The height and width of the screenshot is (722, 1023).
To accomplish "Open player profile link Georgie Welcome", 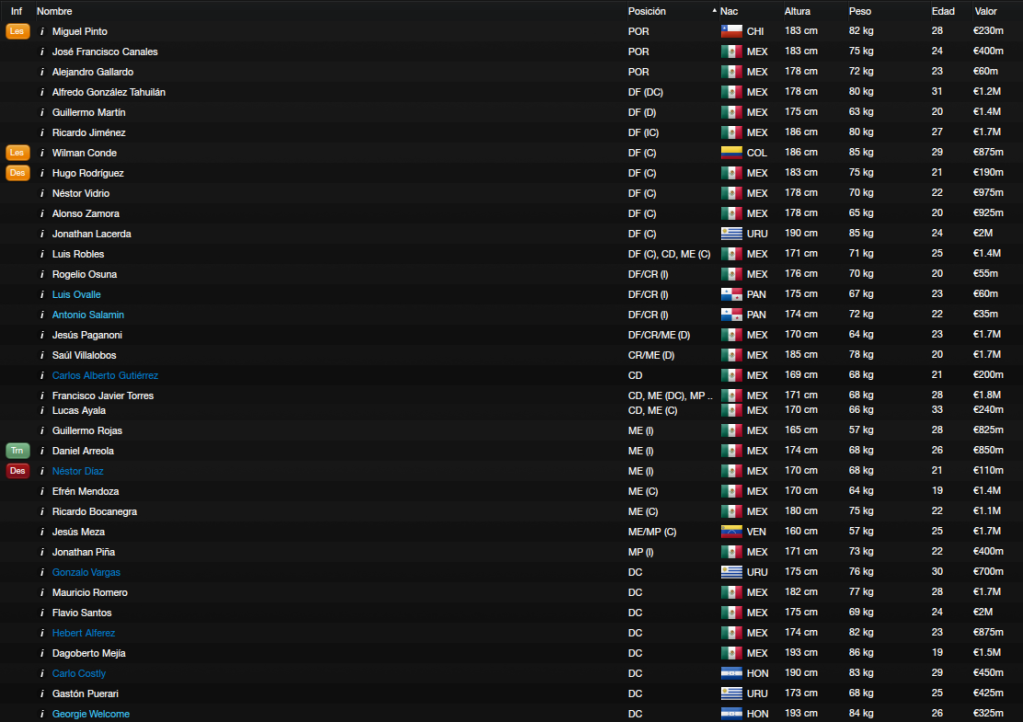I will coord(91,714).
